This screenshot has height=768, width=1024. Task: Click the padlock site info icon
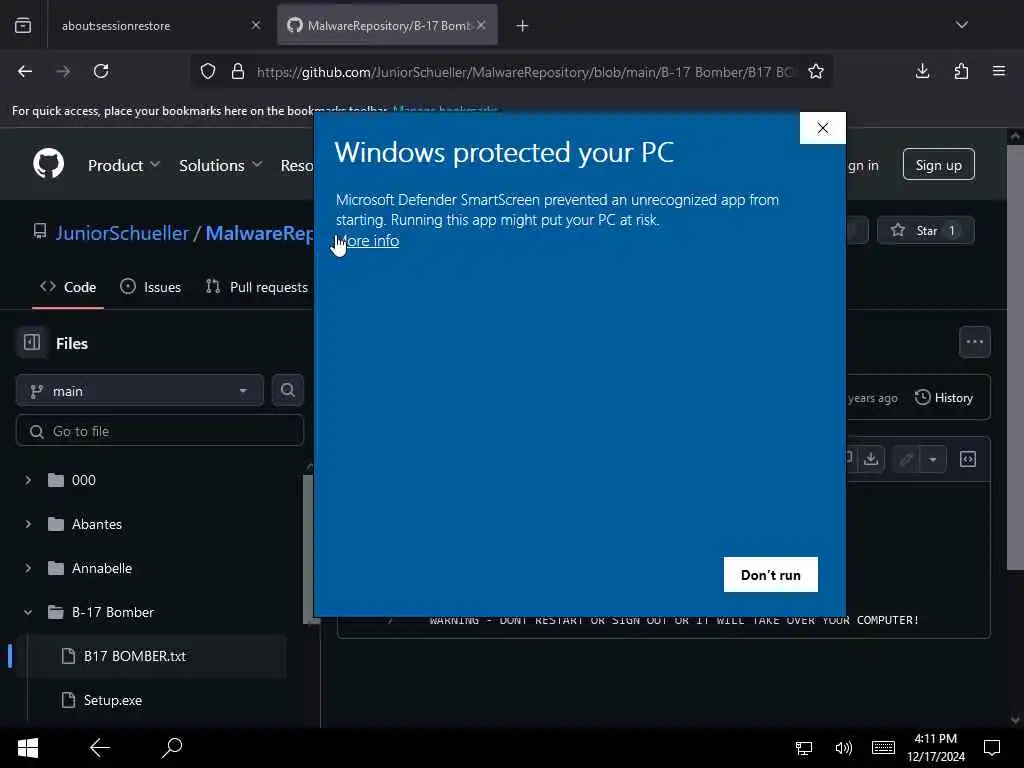[238, 71]
